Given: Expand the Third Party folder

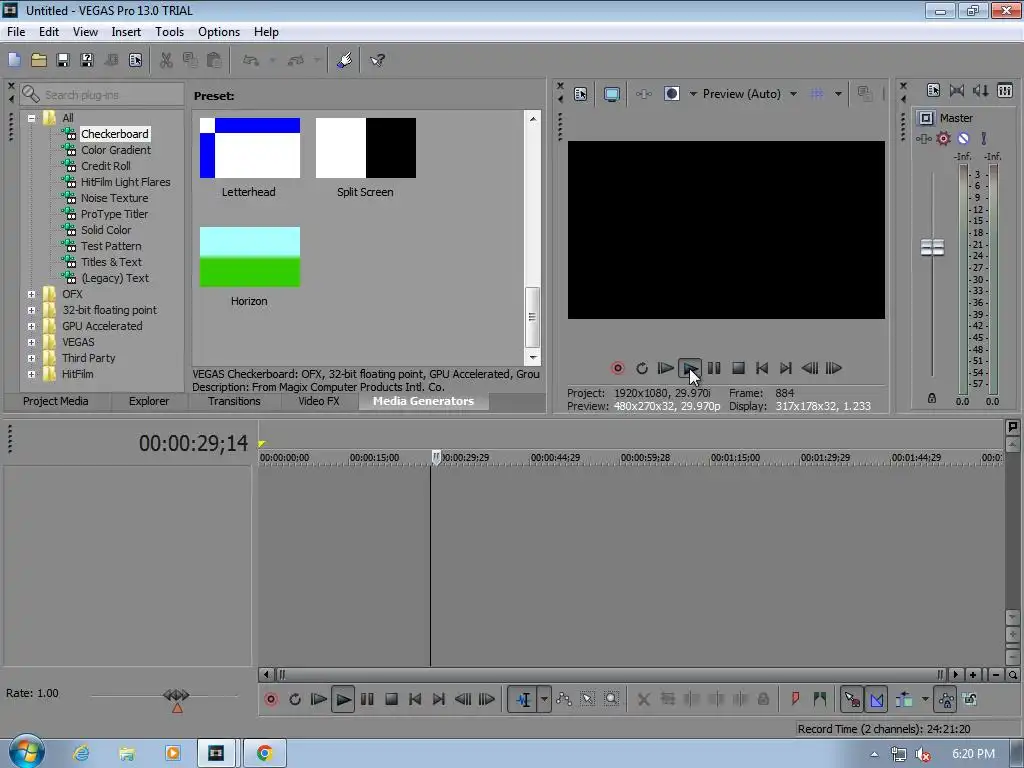Looking at the screenshot, I should pyautogui.click(x=31, y=359).
